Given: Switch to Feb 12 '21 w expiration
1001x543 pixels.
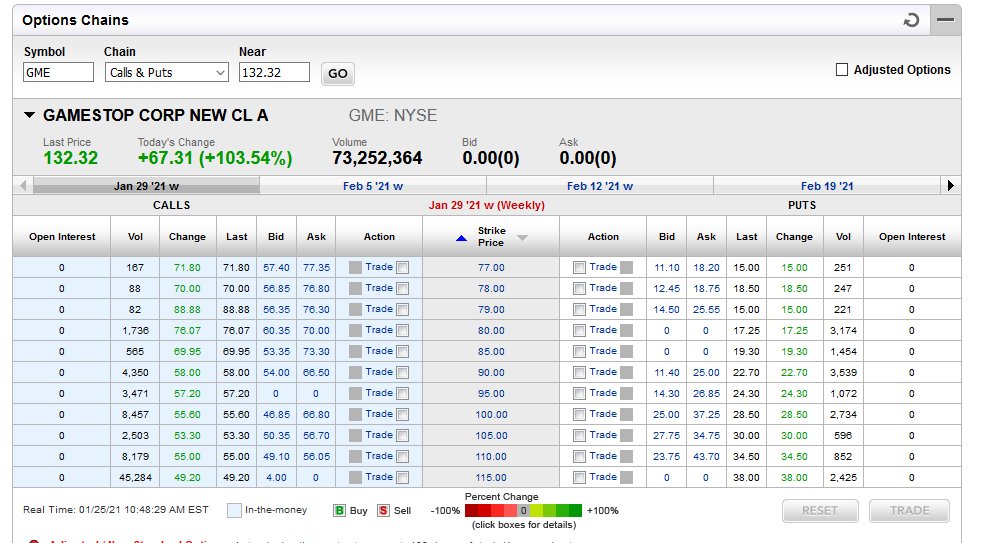Looking at the screenshot, I should click(599, 186).
